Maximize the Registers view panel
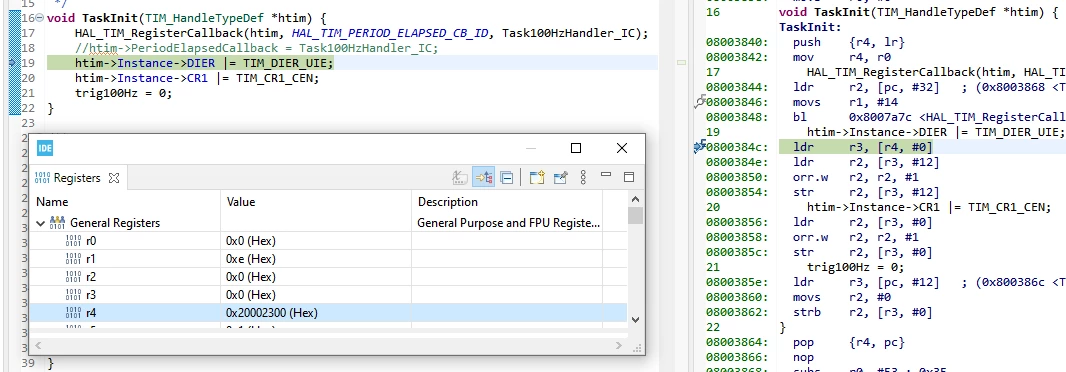The width and height of the screenshot is (1066, 372). tap(629, 177)
